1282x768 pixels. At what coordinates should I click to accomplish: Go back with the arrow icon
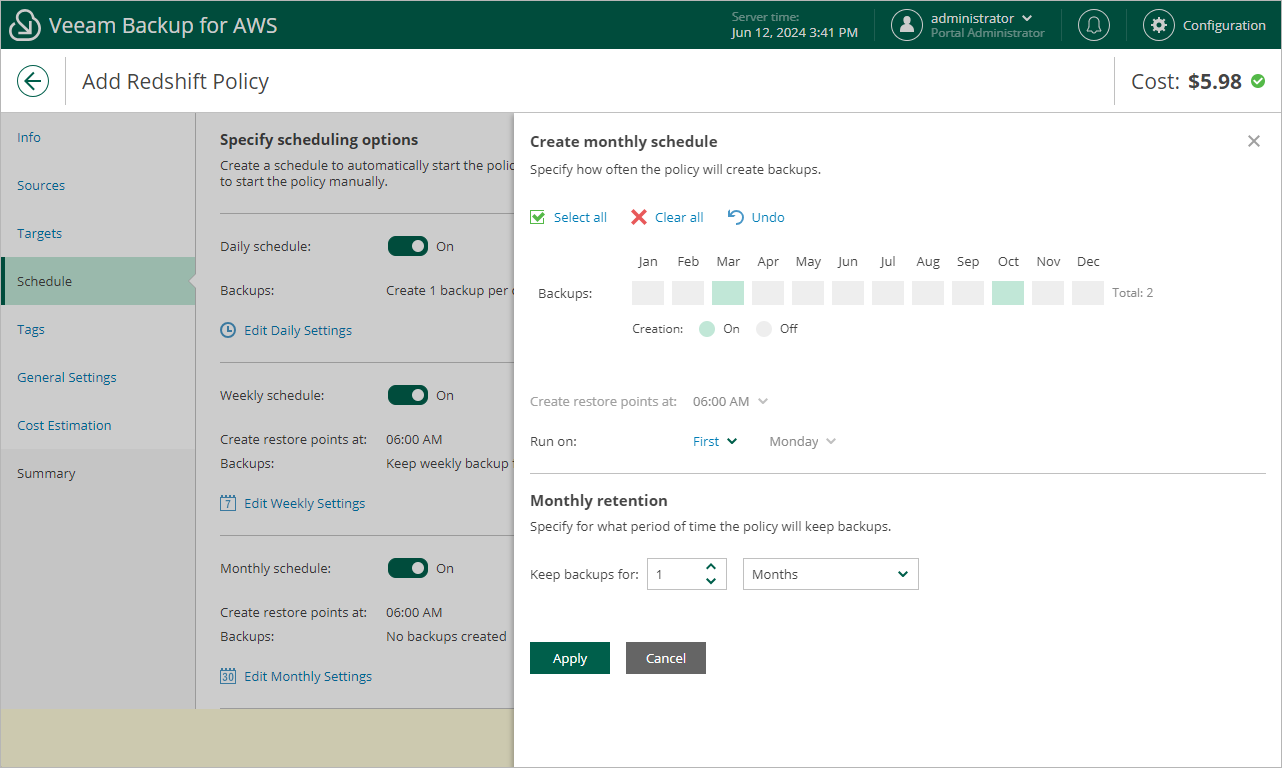pos(33,81)
